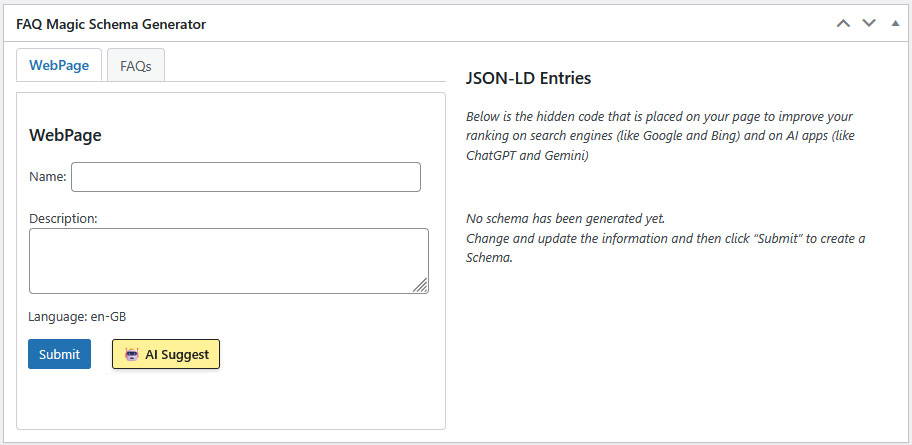Click the Description box resize handle
Screen dimensions: 912x445
coord(421,286)
